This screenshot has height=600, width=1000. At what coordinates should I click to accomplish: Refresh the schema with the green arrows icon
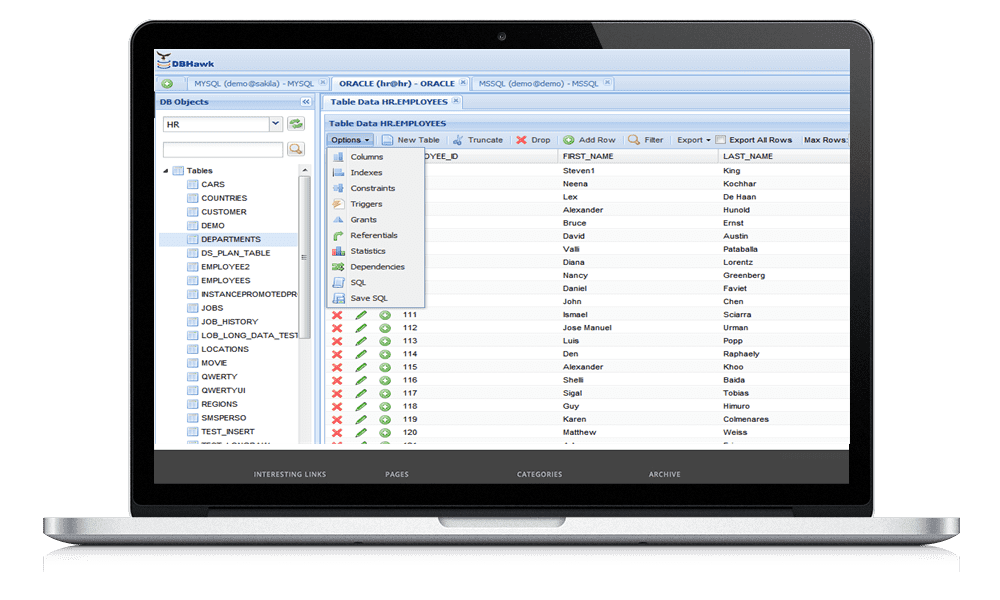[x=296, y=124]
